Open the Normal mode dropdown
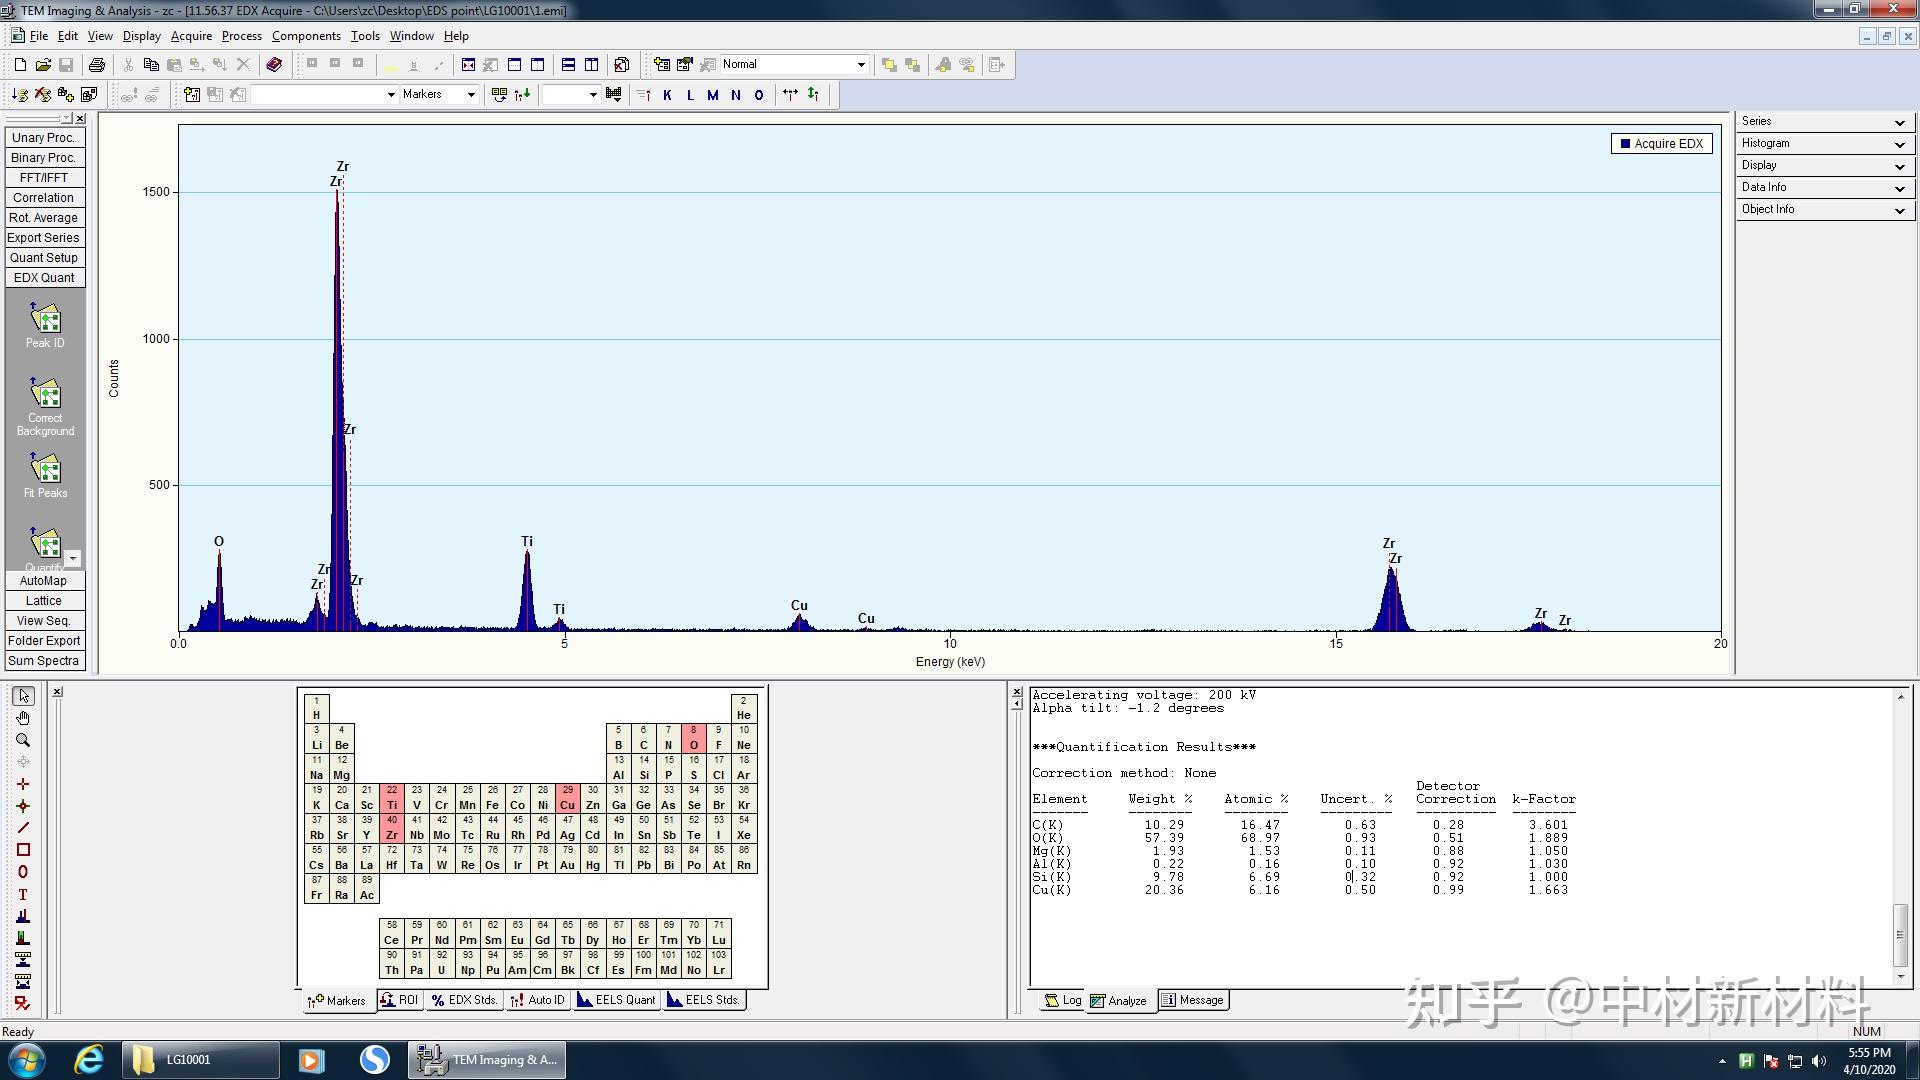 (860, 64)
